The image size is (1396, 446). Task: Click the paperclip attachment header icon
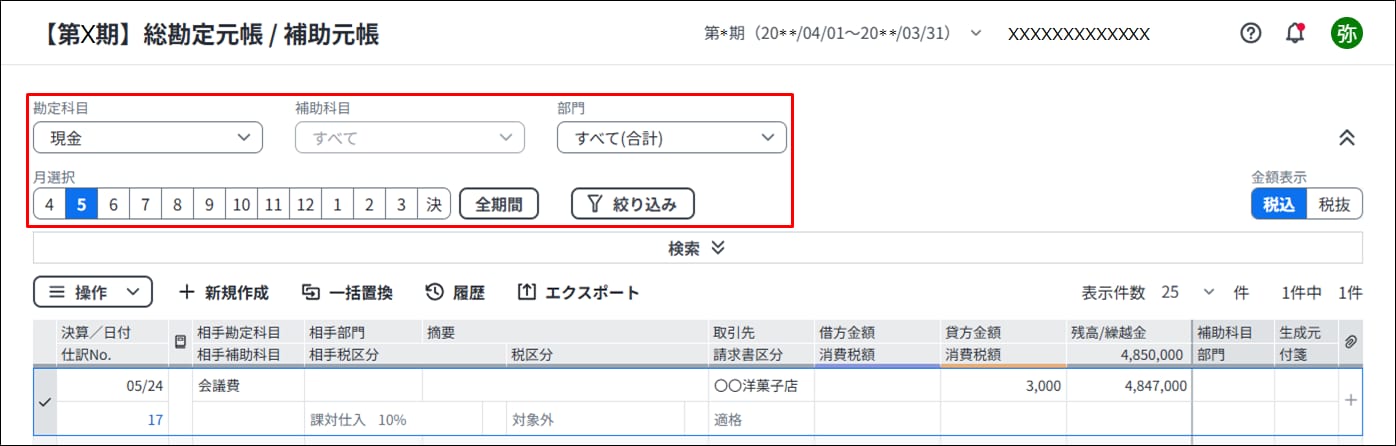coord(1350,342)
